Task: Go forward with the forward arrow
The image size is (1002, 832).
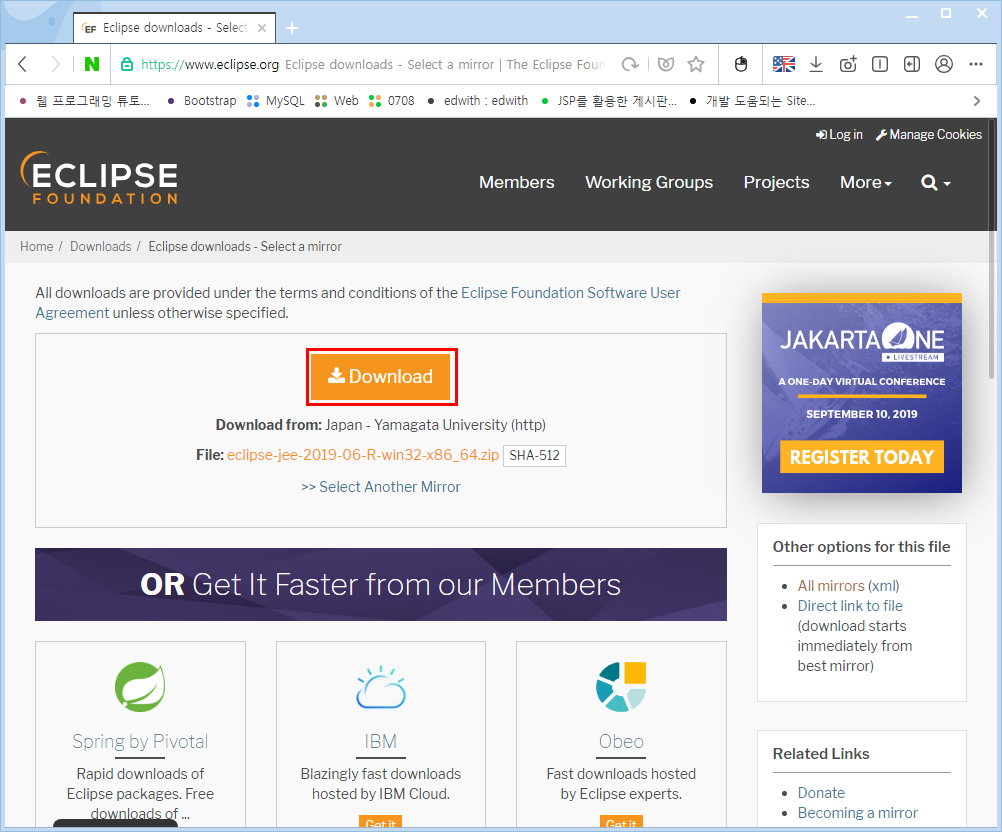Action: coord(56,64)
